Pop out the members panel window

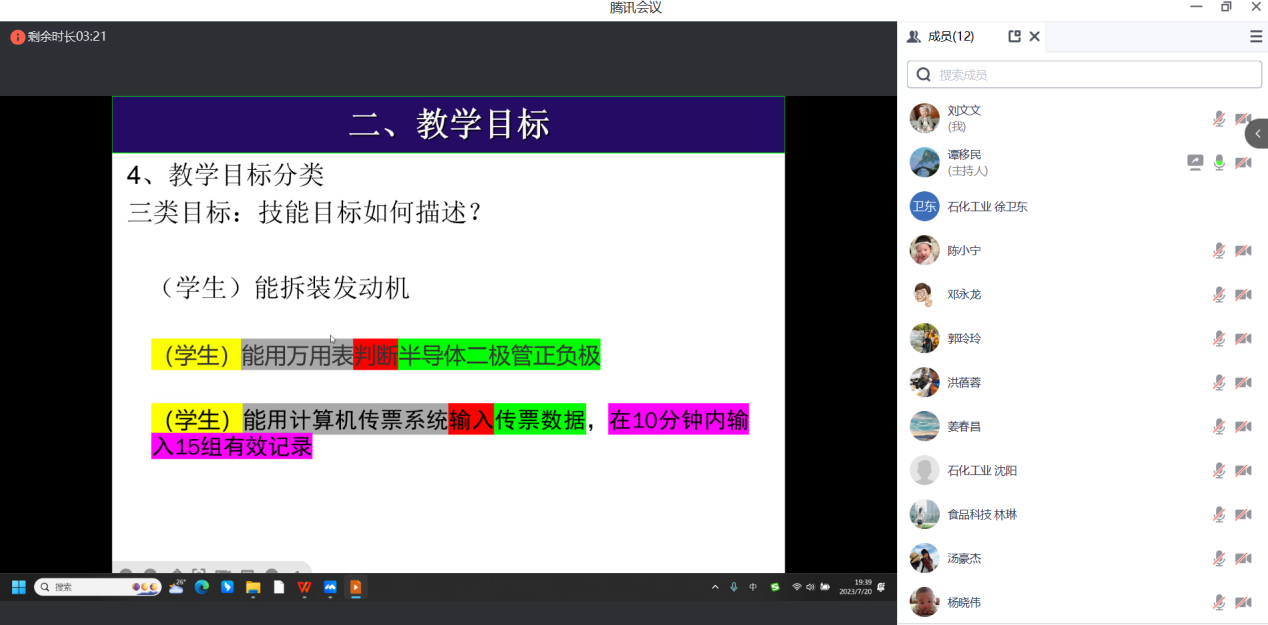coord(1014,36)
